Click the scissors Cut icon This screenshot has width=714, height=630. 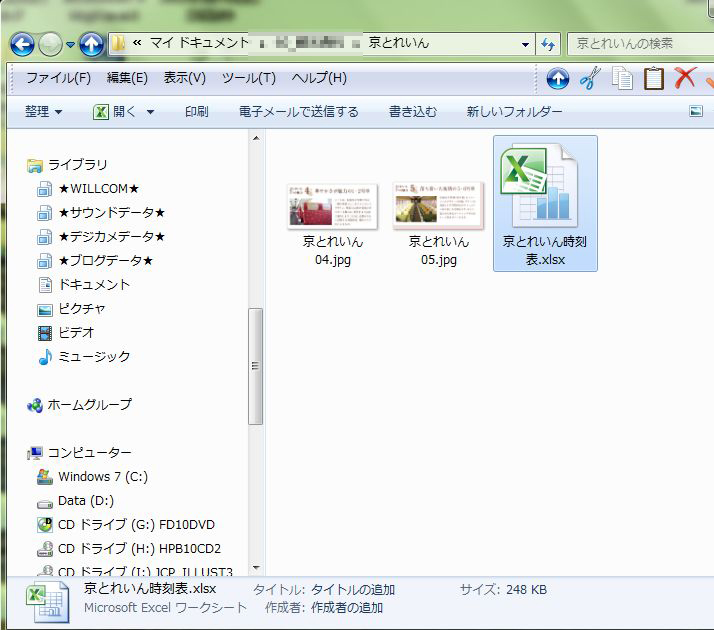click(590, 78)
